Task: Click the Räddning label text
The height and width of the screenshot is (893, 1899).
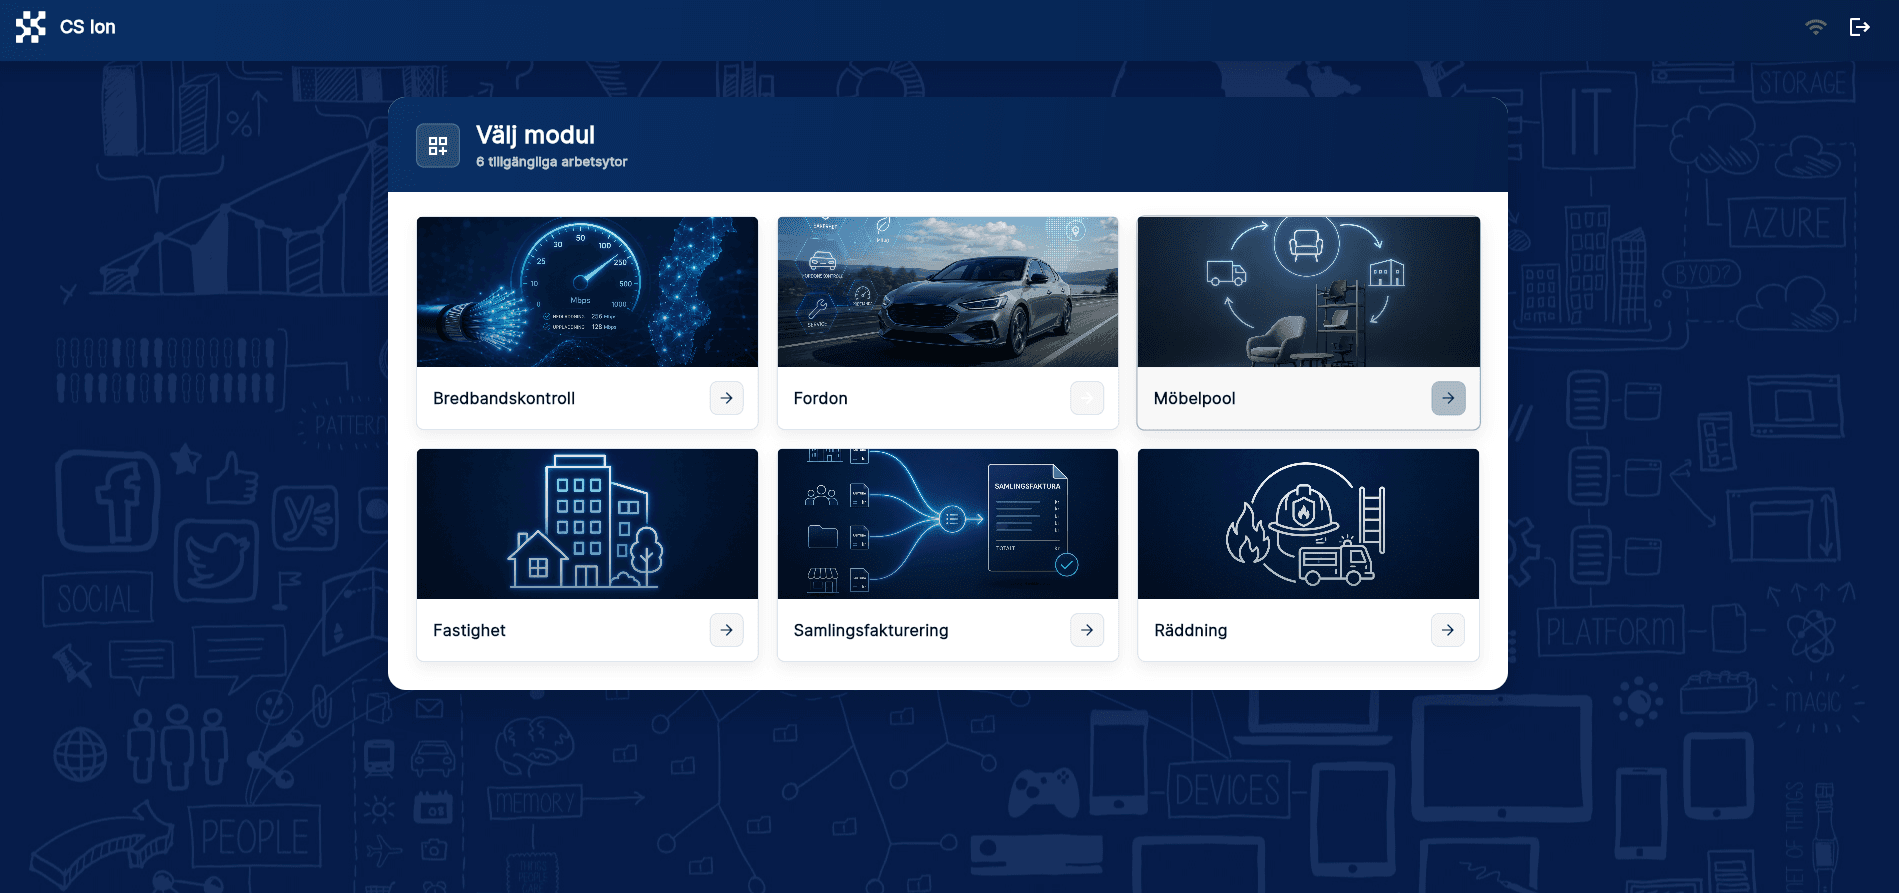Action: point(1190,630)
